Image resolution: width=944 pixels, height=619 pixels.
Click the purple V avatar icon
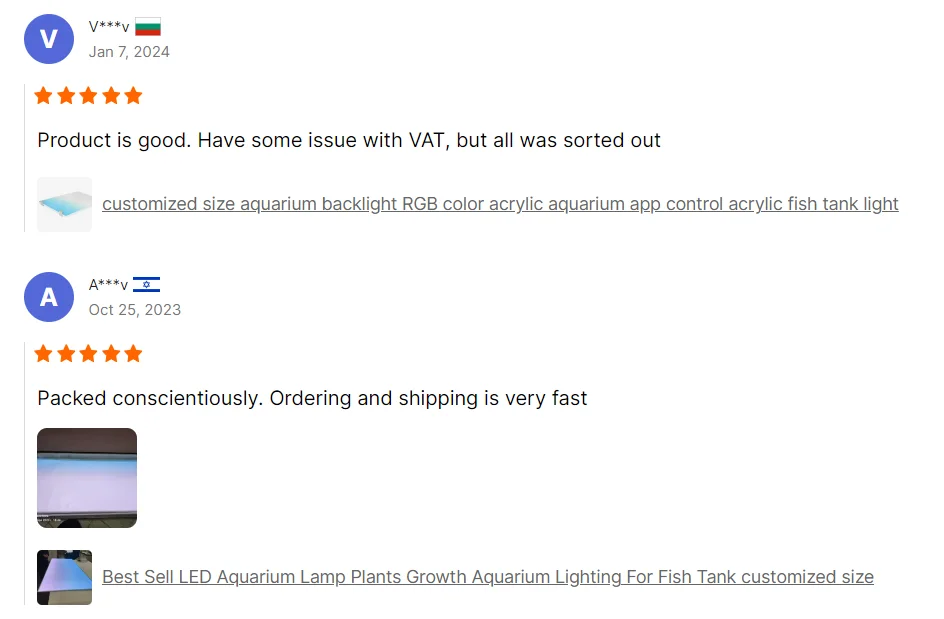48,39
